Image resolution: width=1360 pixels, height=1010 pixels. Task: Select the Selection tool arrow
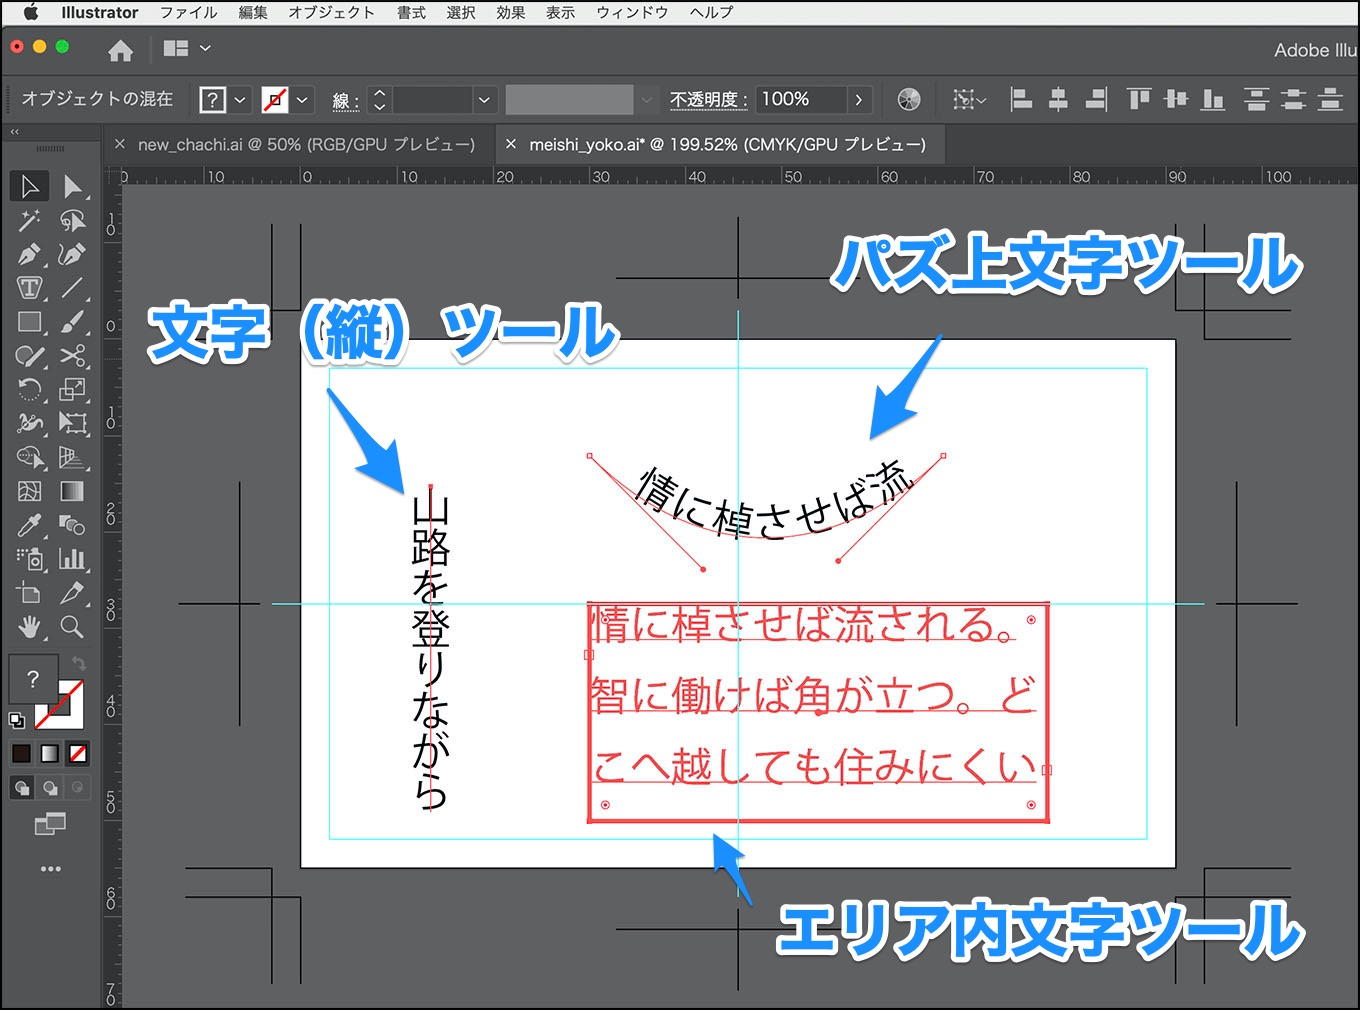click(30, 186)
